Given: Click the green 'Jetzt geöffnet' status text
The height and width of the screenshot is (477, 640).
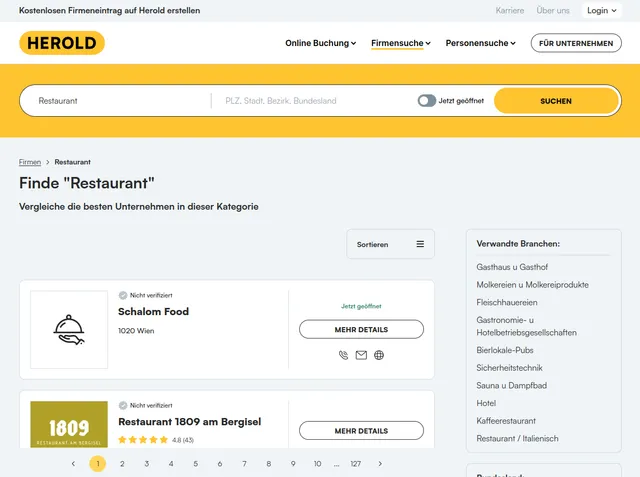Looking at the screenshot, I should click(x=361, y=306).
